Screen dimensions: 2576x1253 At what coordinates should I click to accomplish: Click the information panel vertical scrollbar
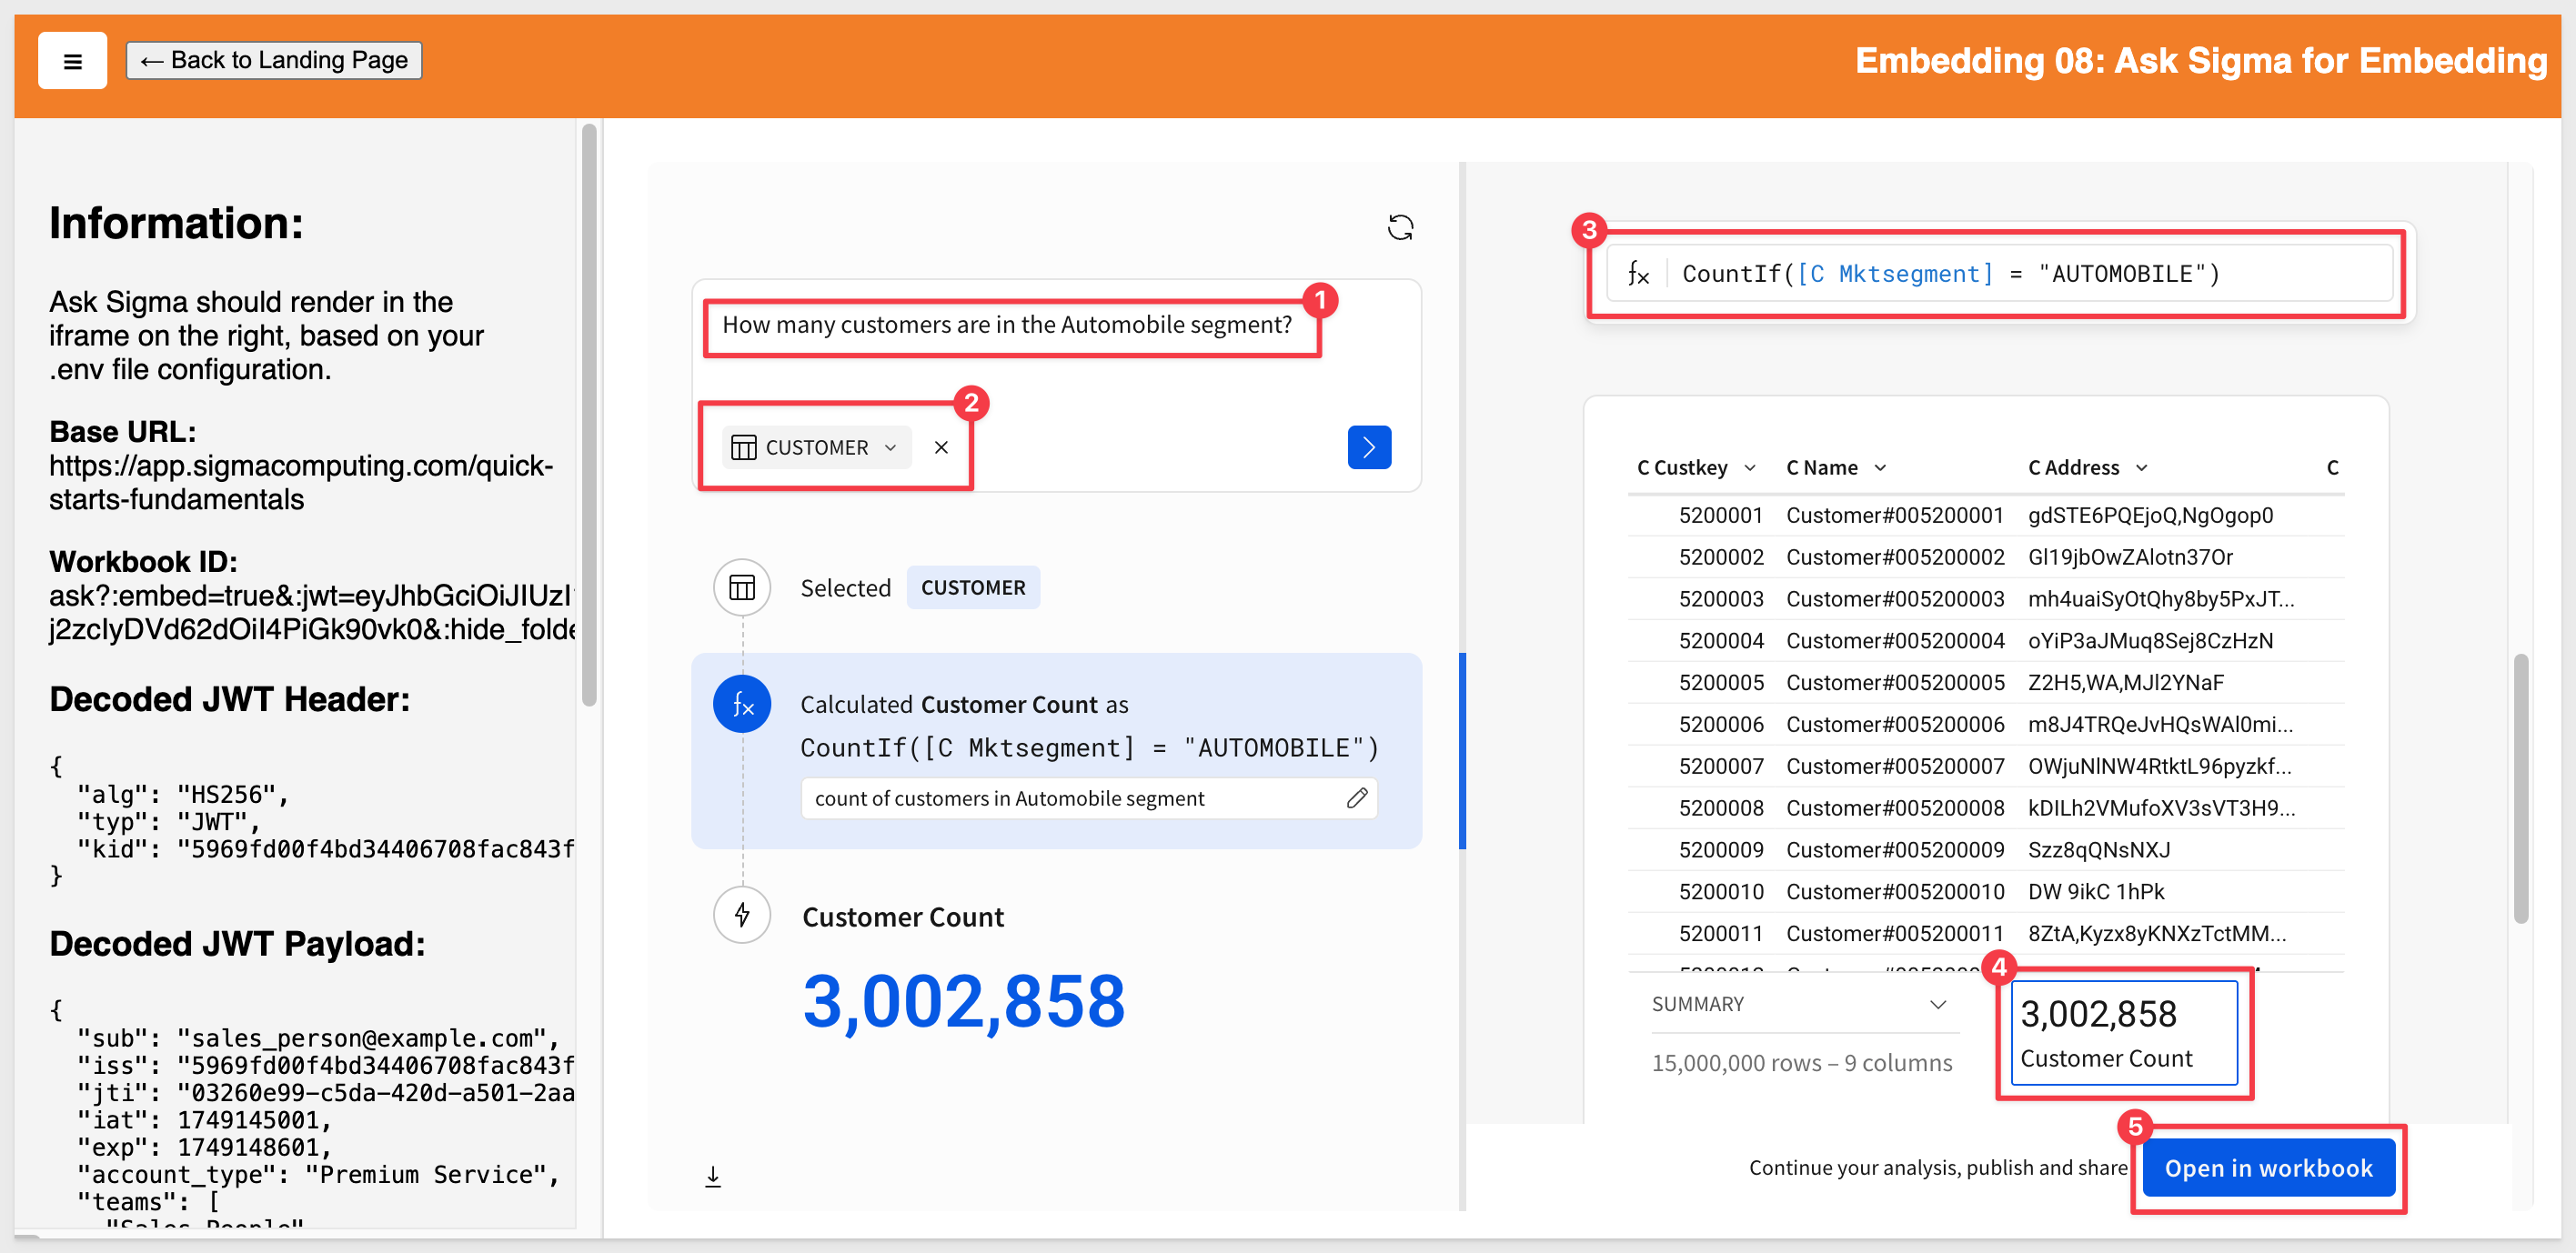point(589,415)
